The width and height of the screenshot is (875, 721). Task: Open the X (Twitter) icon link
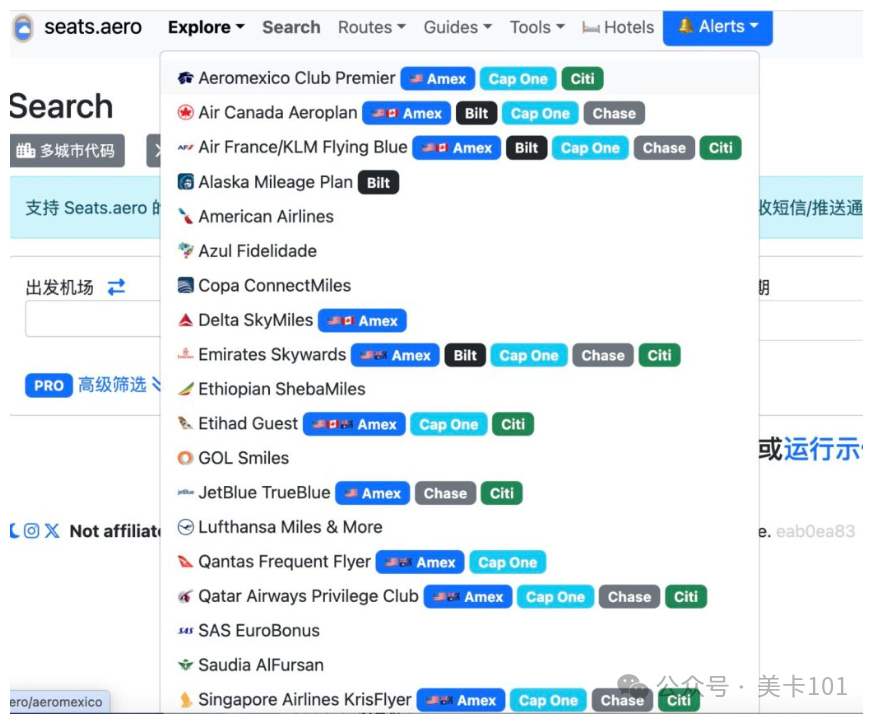coord(52,530)
